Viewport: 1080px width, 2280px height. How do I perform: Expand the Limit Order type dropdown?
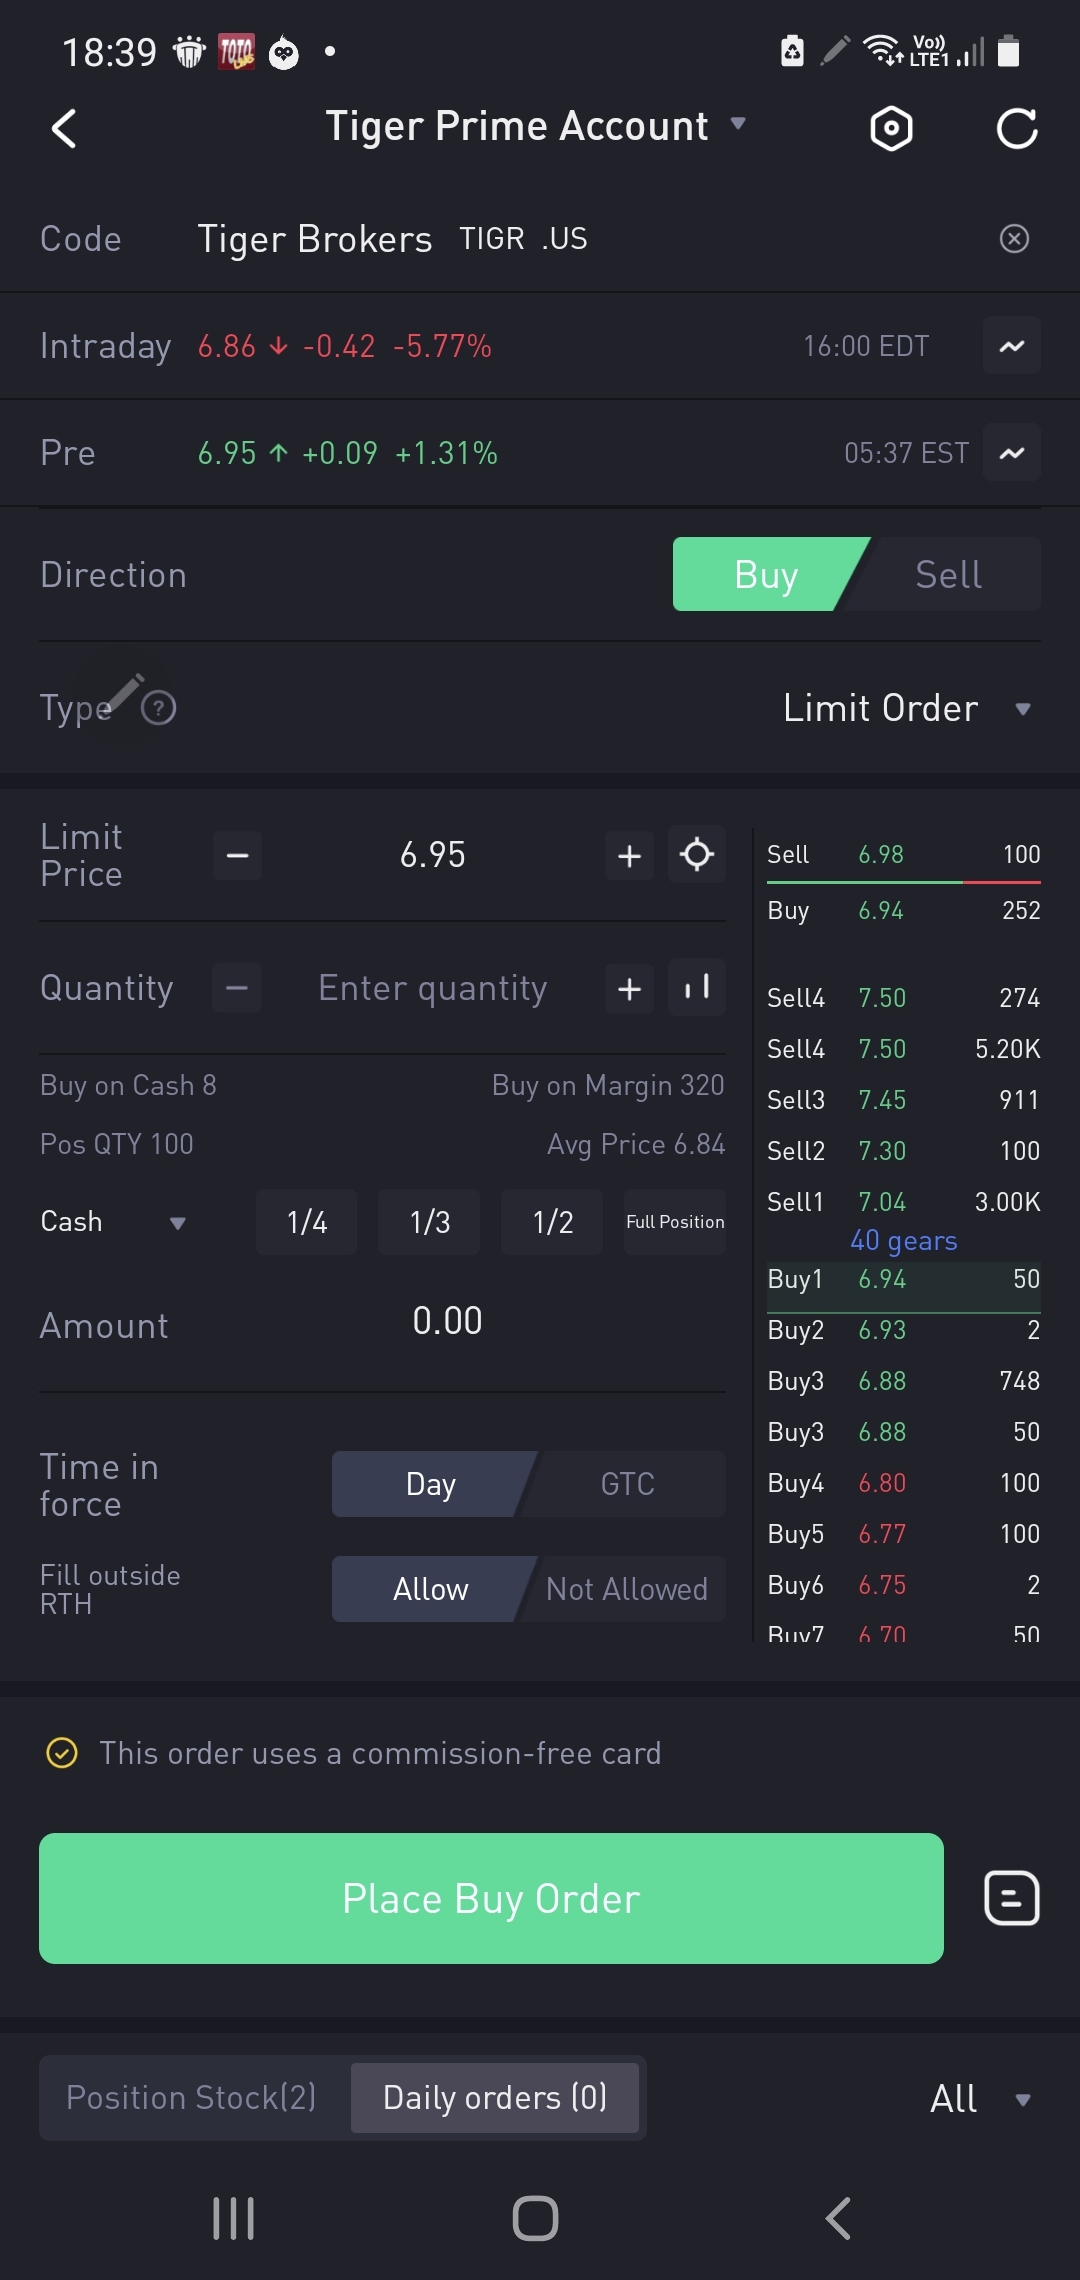point(906,709)
